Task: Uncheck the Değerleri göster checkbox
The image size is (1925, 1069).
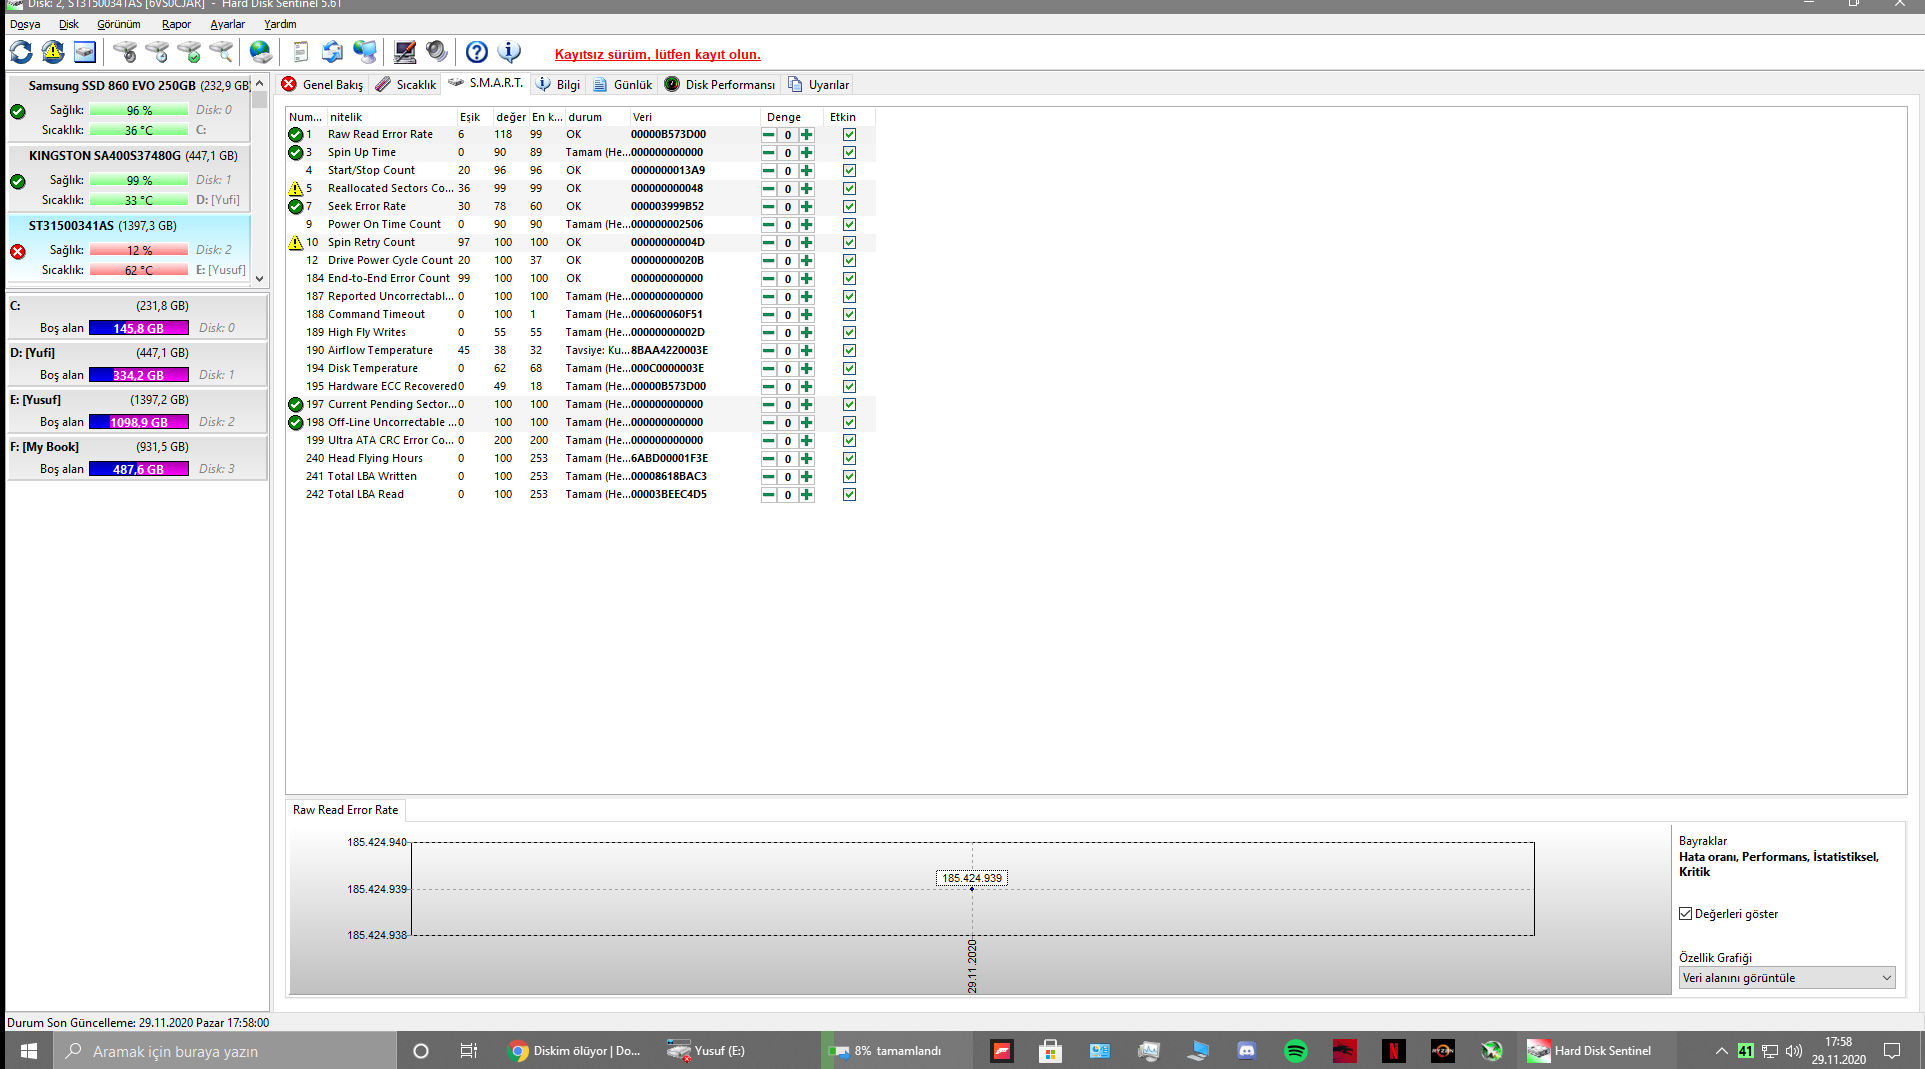Action: coord(1686,914)
